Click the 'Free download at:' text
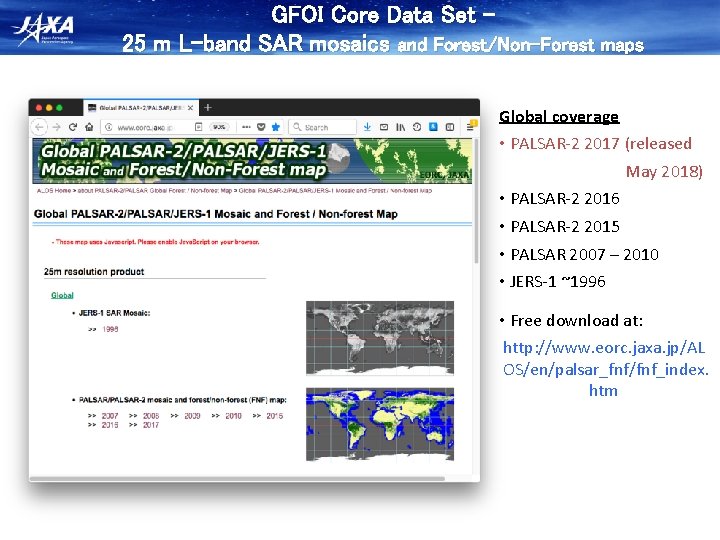Image resolution: width=720 pixels, height=540 pixels. (577, 321)
